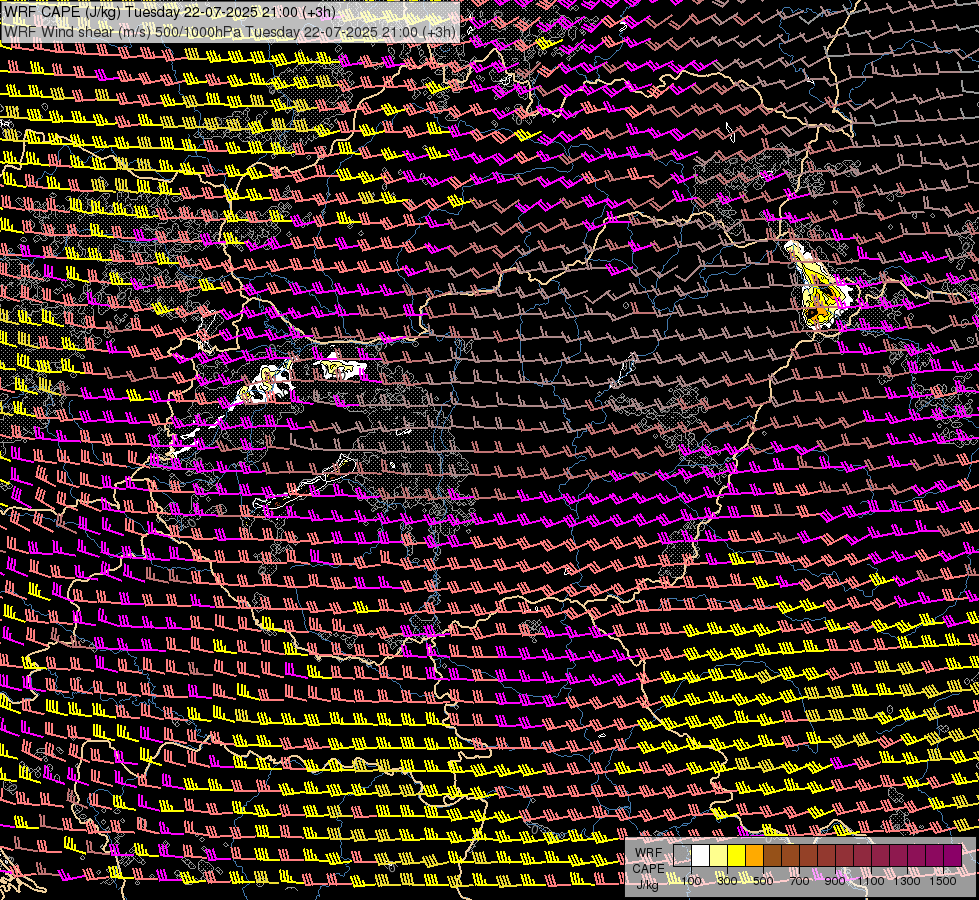979x900 pixels.
Task: Click legend value '100'
Action: pyautogui.click(x=691, y=881)
